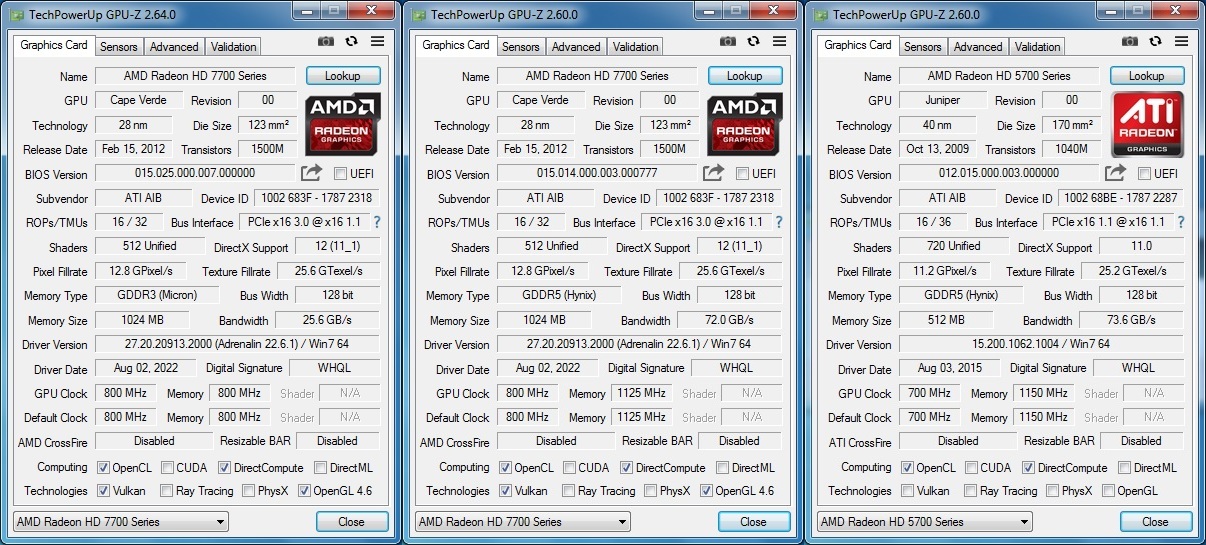
Task: Open AMD Radeon HD 5700 Series selector dropdown
Action: click(x=924, y=522)
